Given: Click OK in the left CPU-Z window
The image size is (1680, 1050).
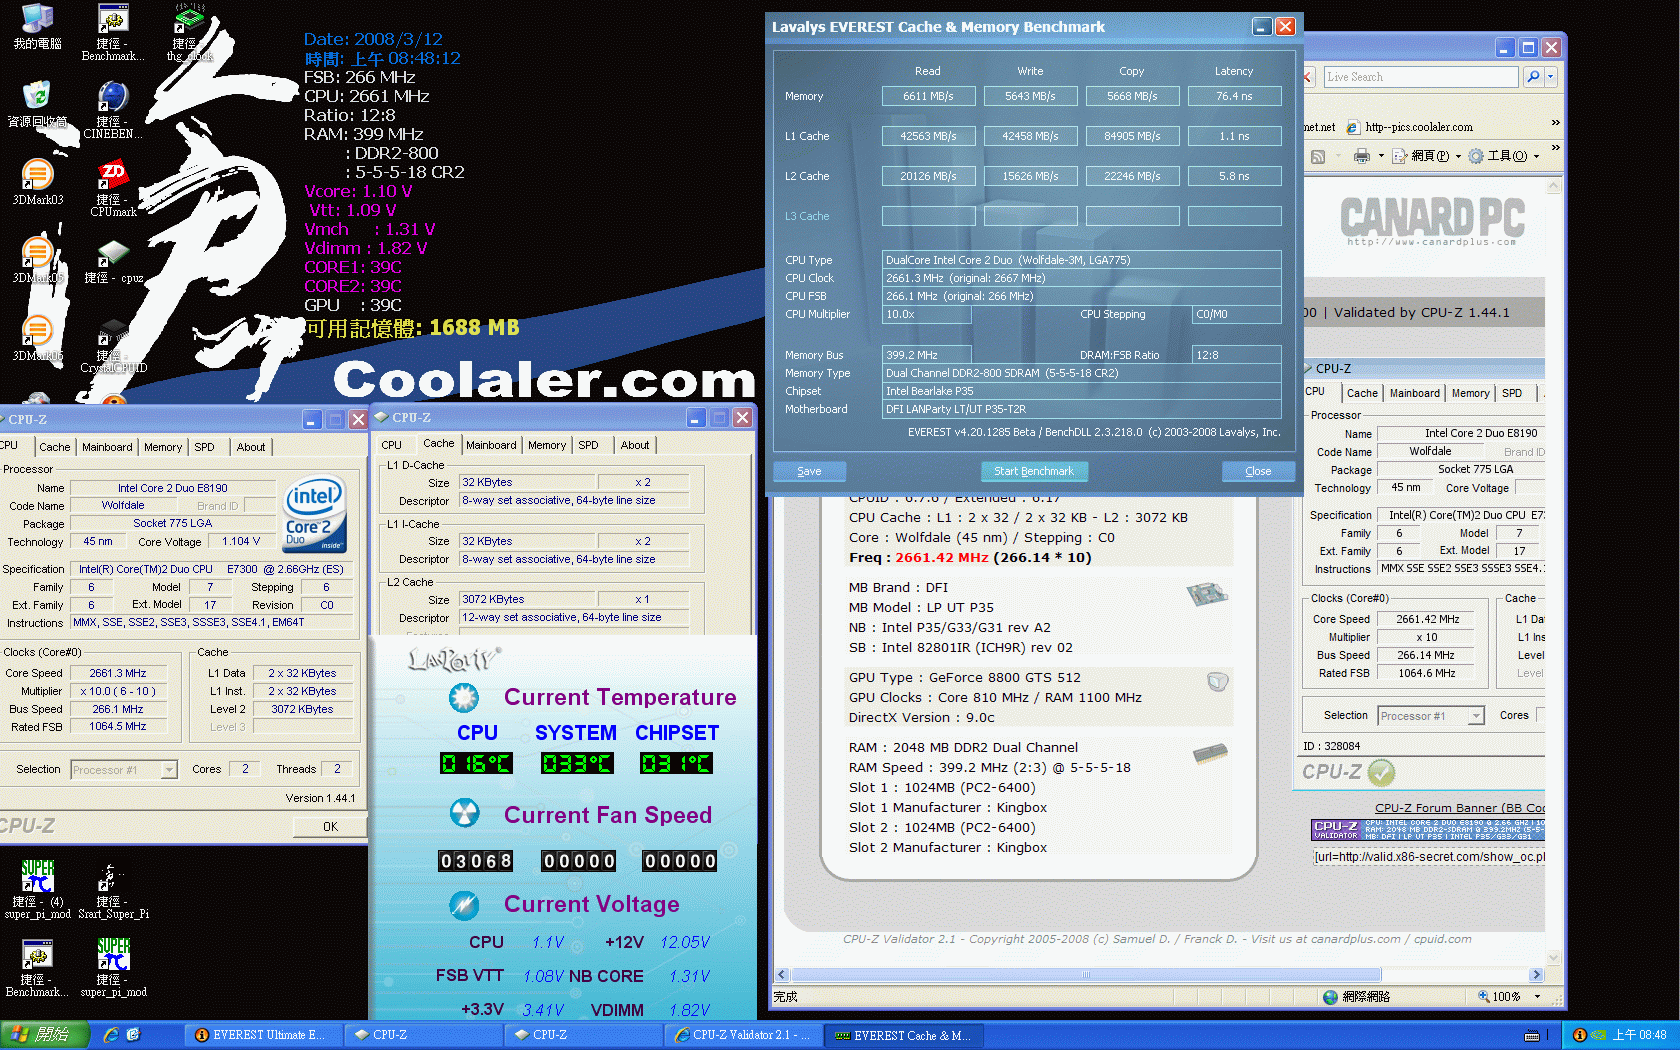Looking at the screenshot, I should (330, 826).
